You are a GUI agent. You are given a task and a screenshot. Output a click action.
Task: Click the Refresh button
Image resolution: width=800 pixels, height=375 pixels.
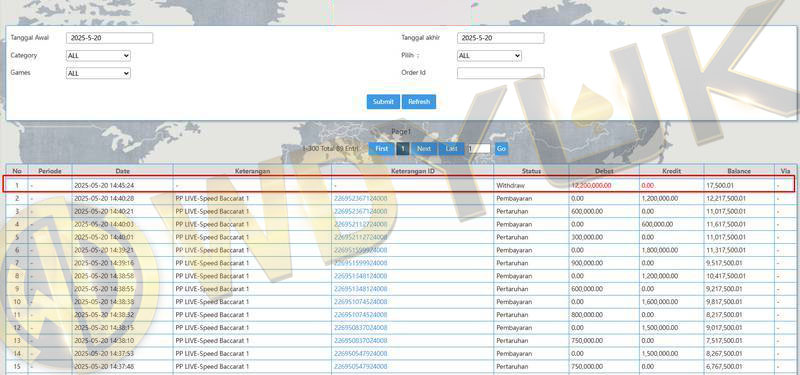[x=419, y=102]
